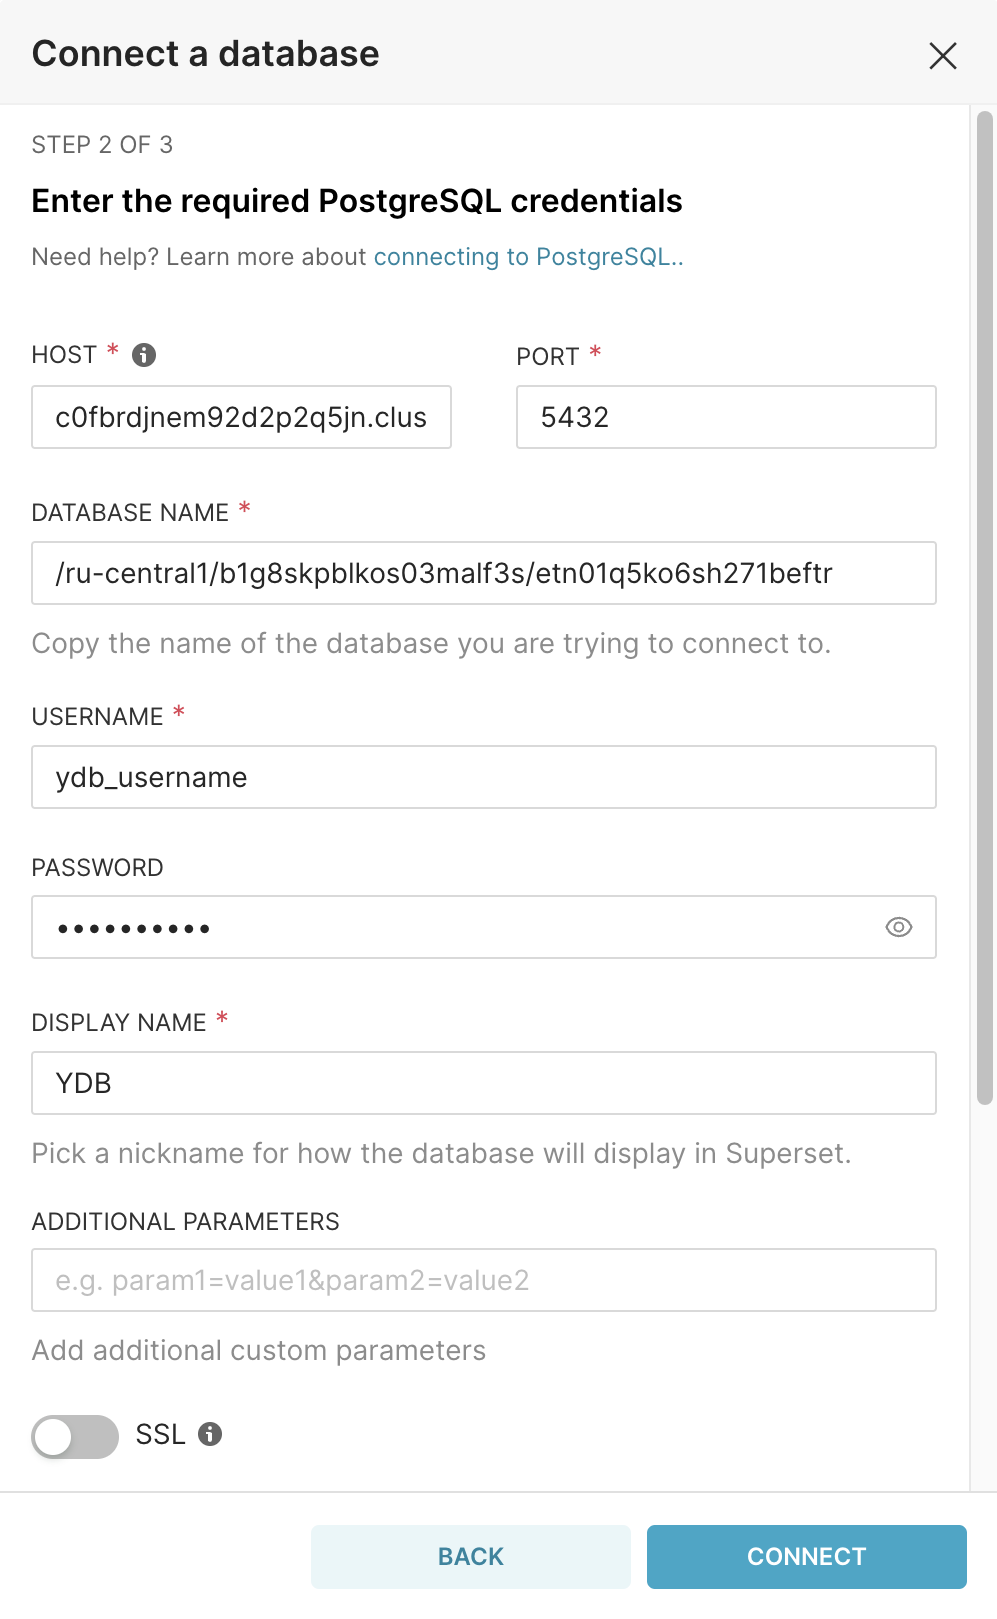Open the connecting to PostgreSQL help link
Image resolution: width=997 pixels, height=1619 pixels.
click(x=527, y=257)
